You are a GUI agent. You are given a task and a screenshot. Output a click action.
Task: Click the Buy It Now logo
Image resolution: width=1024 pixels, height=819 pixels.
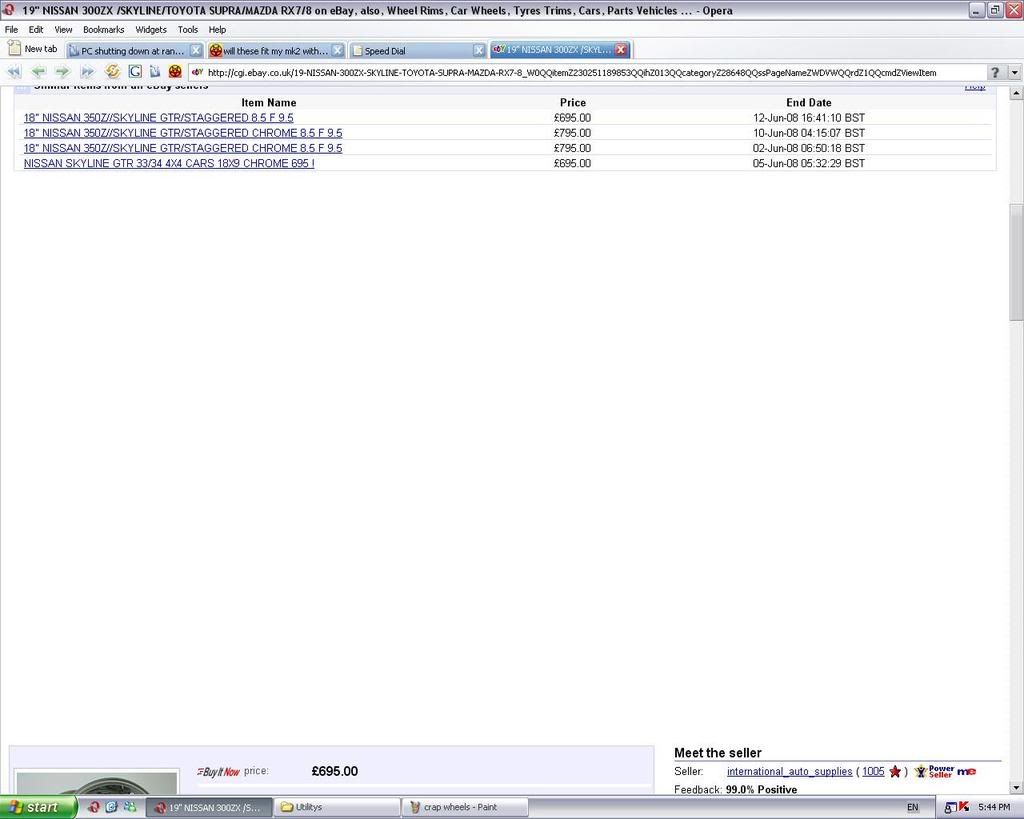click(x=218, y=772)
